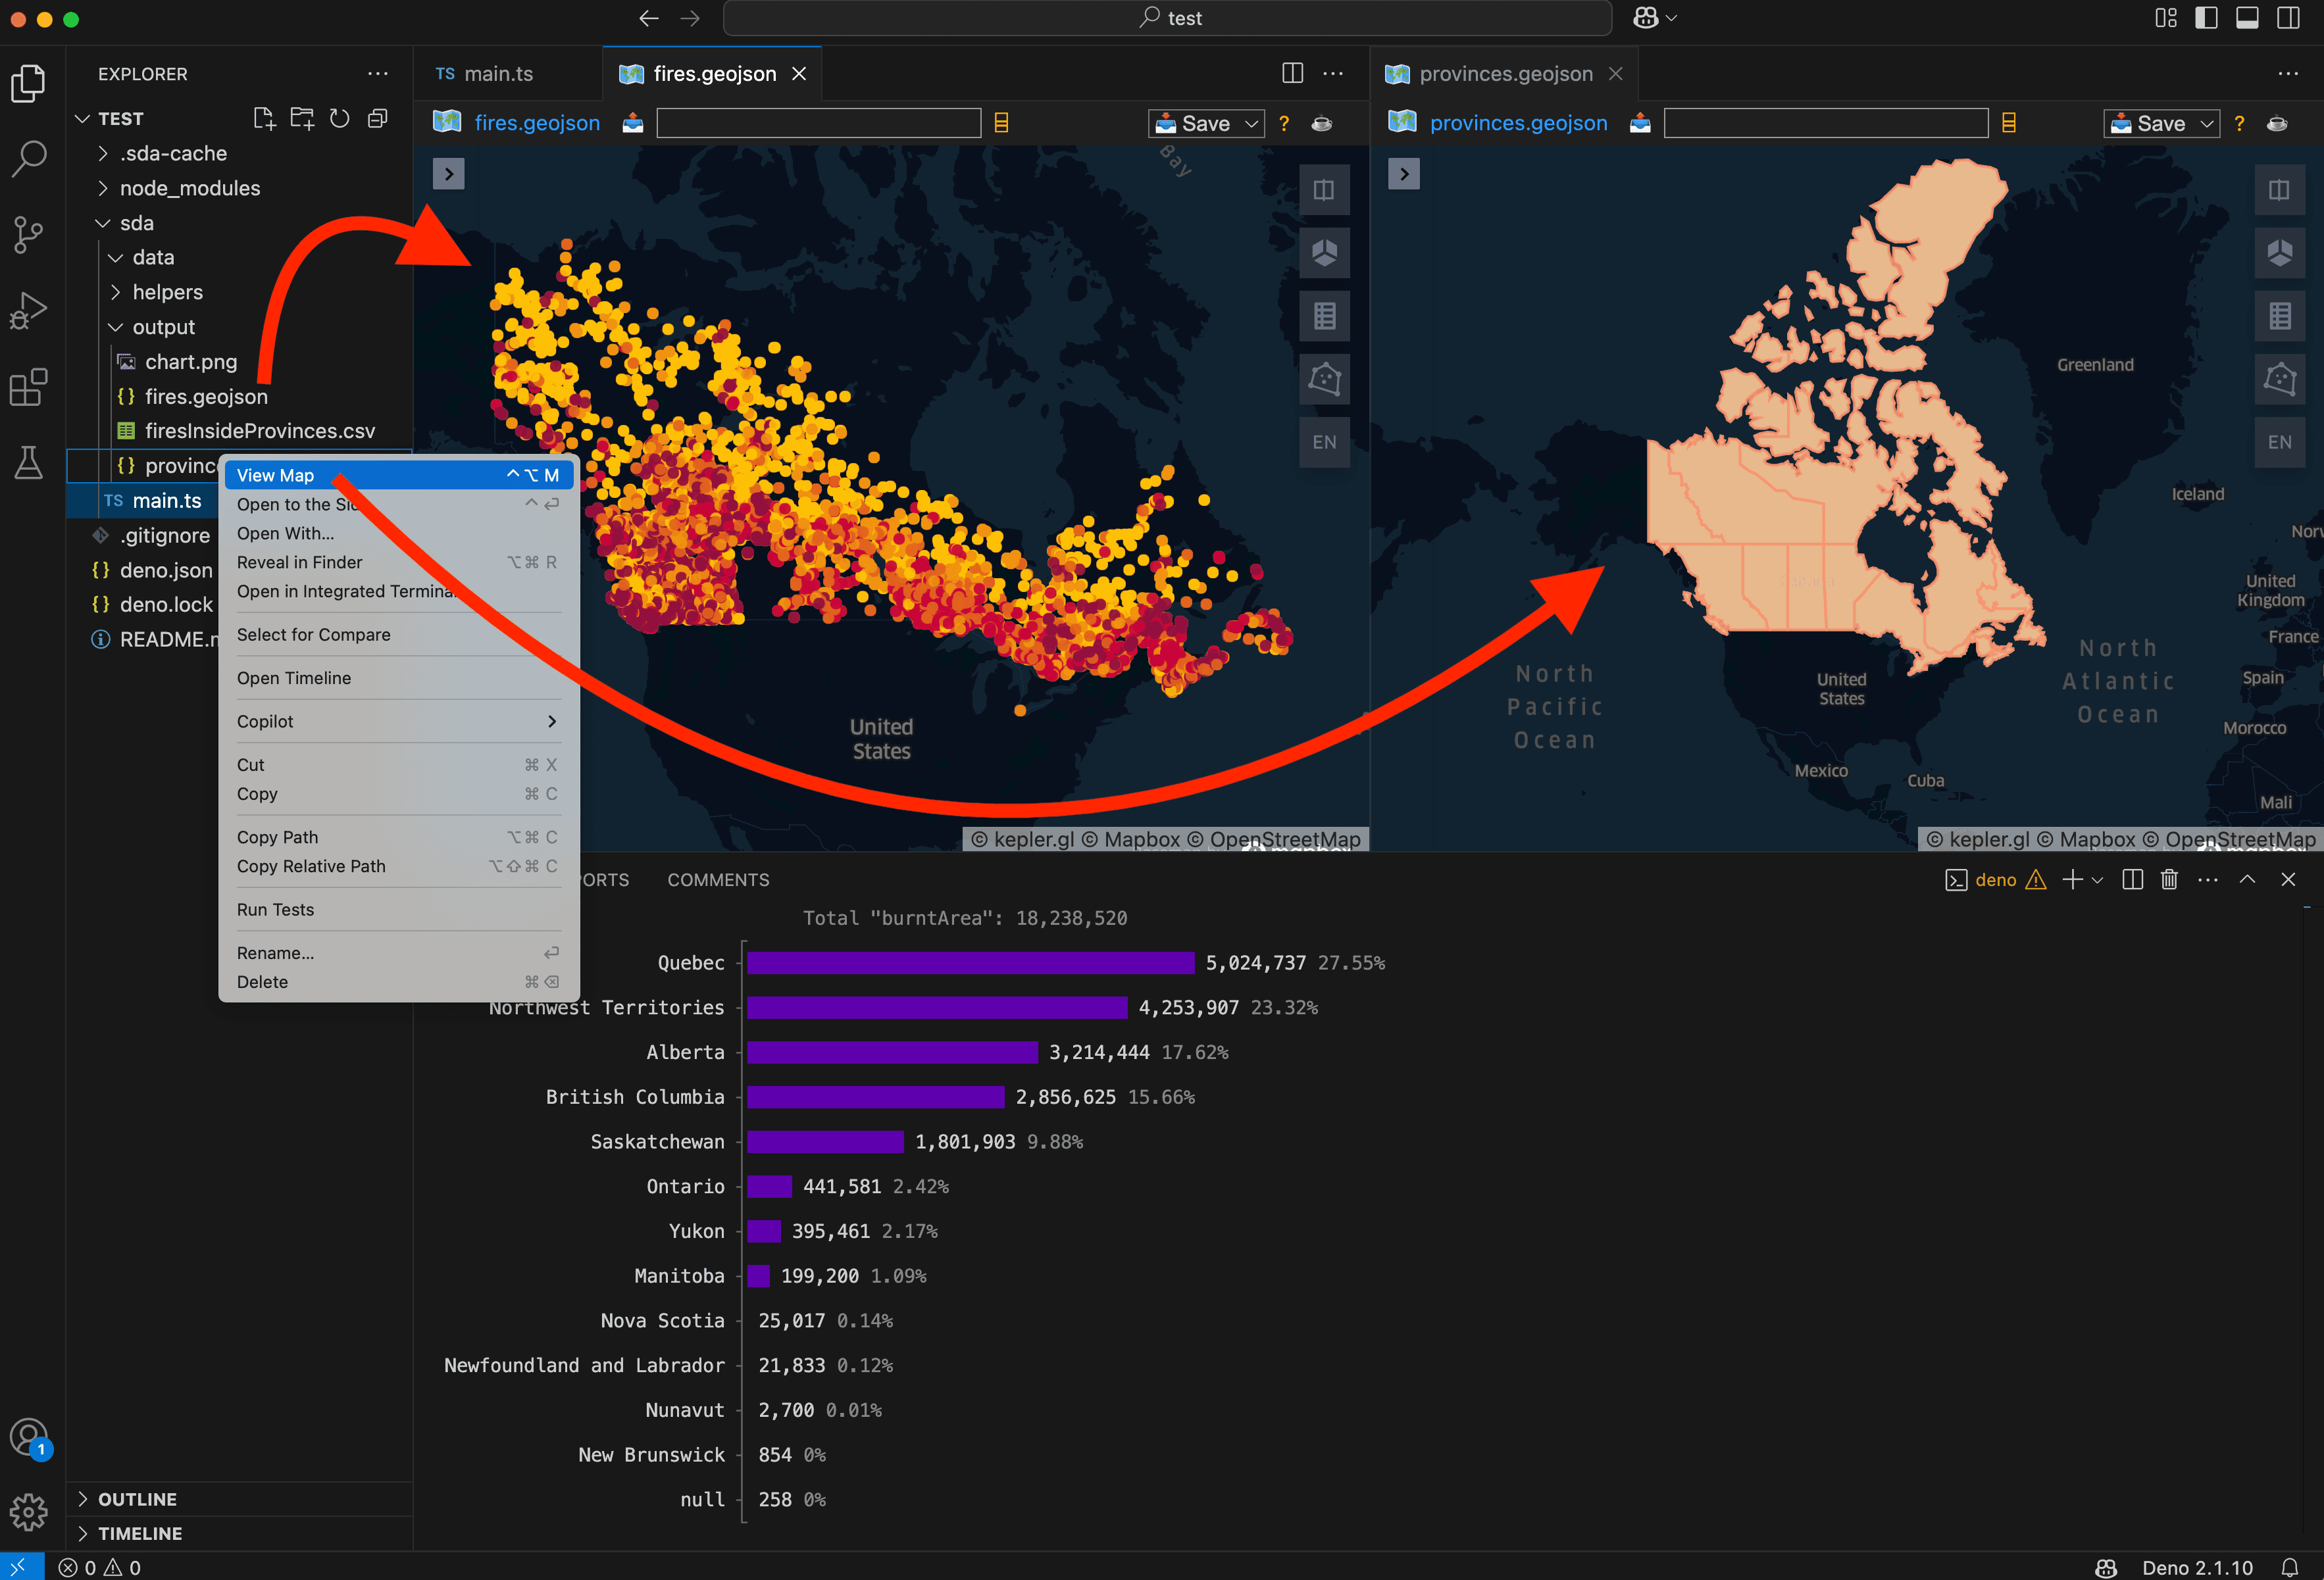Expand side panel in fires map
The height and width of the screenshot is (1580, 2324).
[448, 174]
